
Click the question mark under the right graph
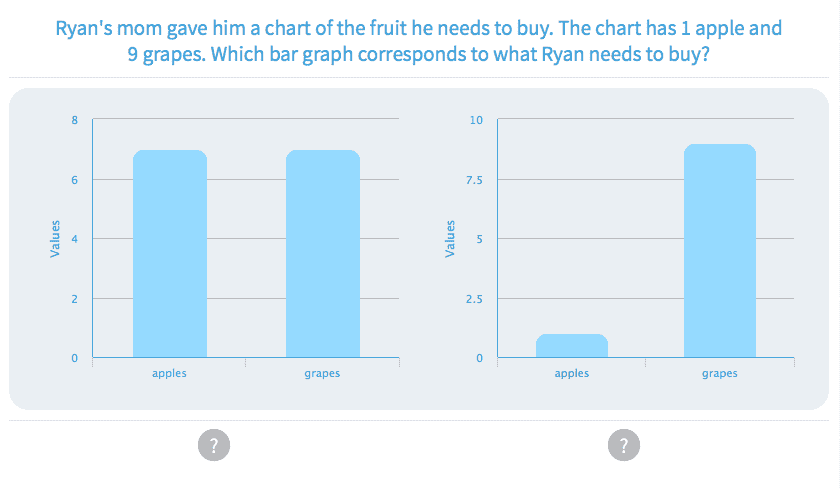point(623,445)
